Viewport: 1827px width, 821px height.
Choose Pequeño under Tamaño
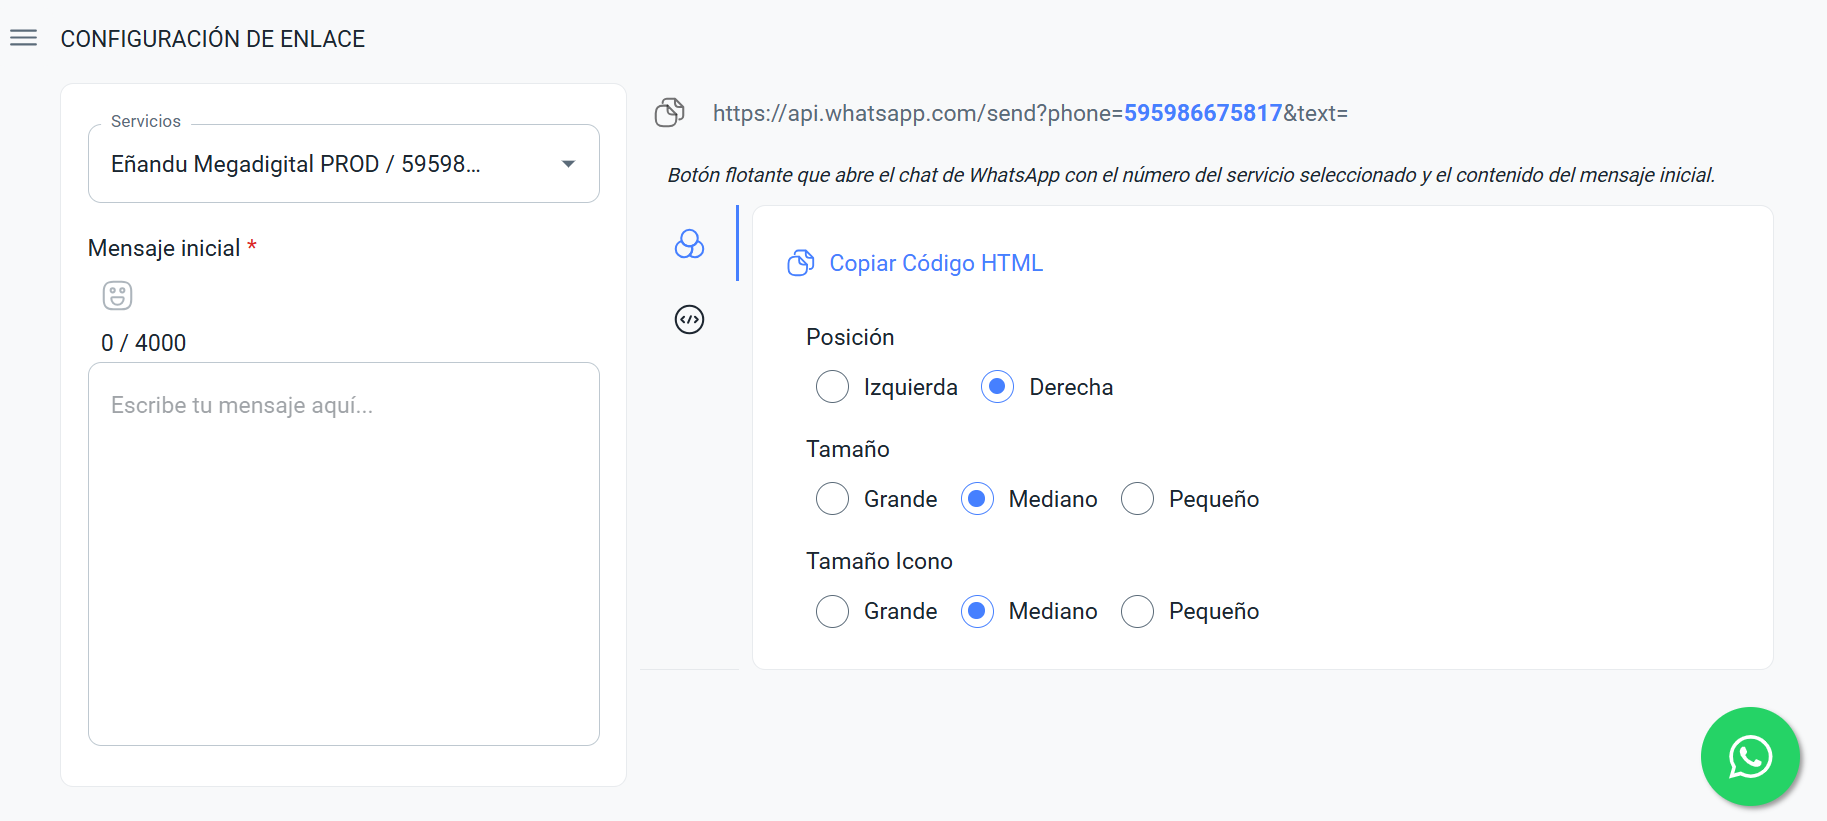1137,499
